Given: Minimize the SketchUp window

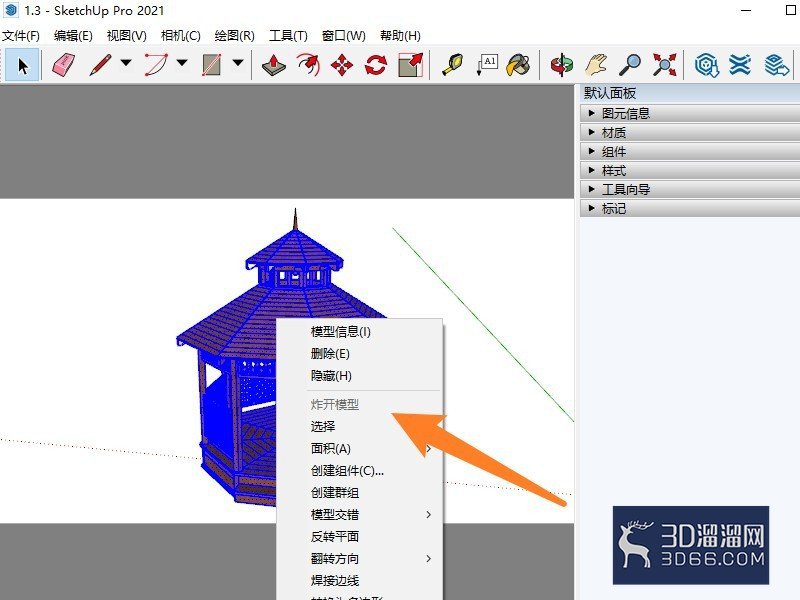Looking at the screenshot, I should click(x=746, y=10).
